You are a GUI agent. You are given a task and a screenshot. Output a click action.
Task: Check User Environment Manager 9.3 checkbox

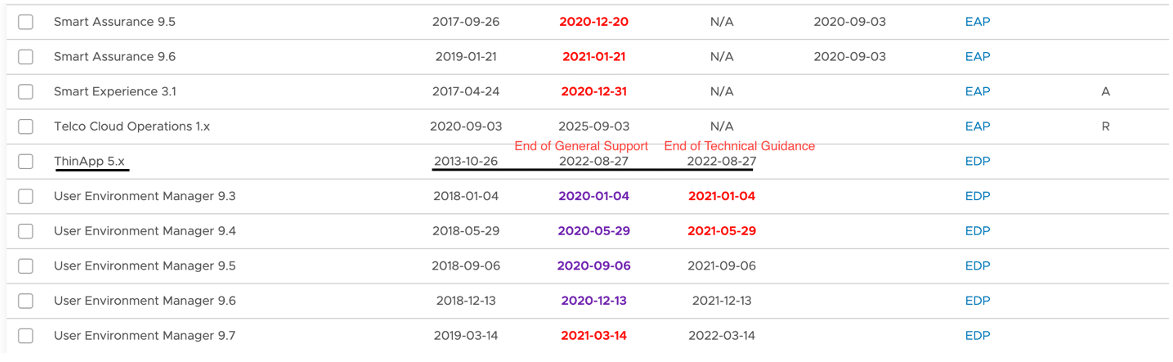point(25,196)
